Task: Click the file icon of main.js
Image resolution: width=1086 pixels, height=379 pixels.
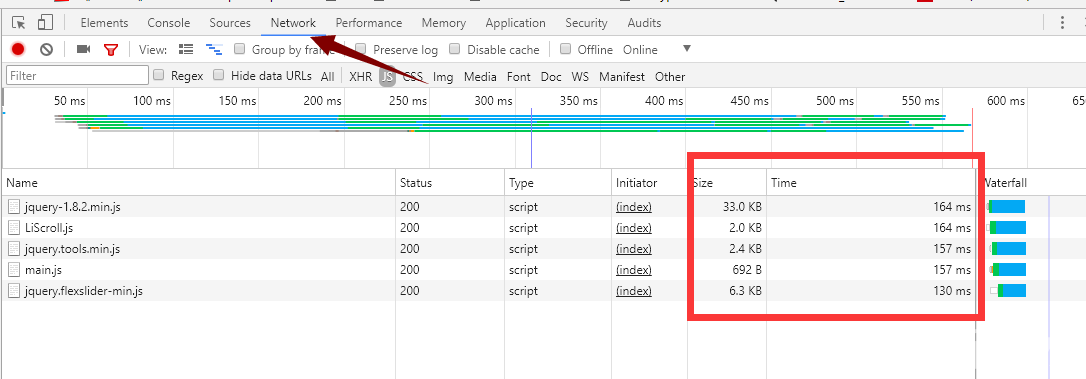Action: (x=14, y=270)
